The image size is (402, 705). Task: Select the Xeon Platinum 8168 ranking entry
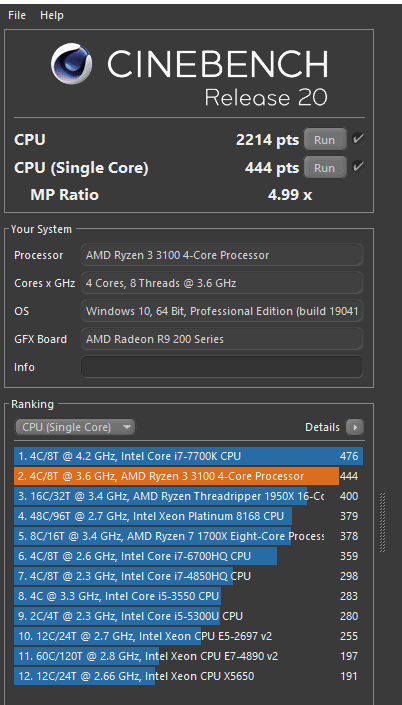(188, 516)
